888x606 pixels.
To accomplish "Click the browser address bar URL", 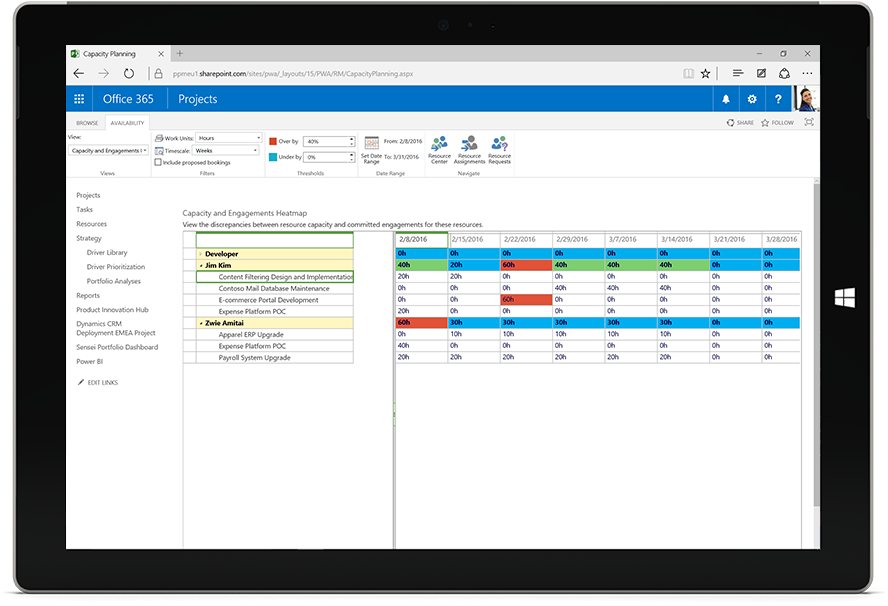I will pos(293,74).
